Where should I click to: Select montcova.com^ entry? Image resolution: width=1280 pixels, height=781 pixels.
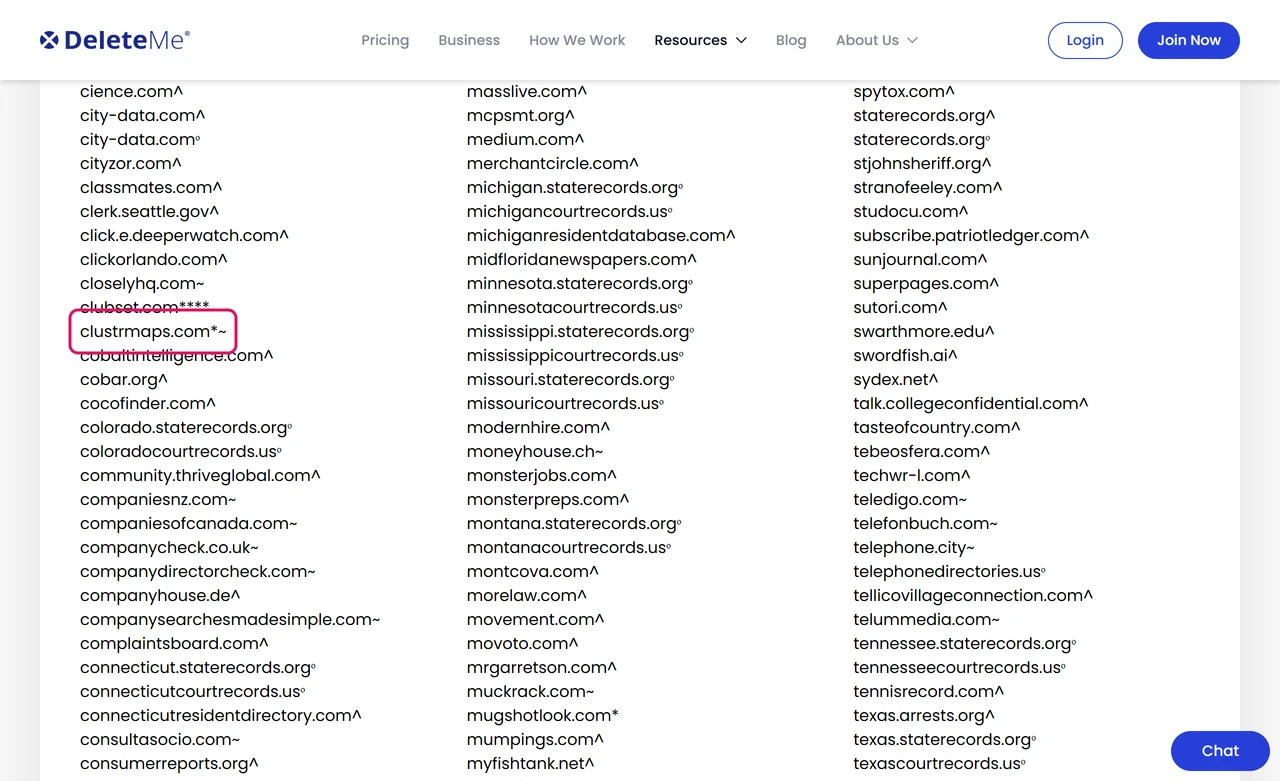tap(532, 571)
